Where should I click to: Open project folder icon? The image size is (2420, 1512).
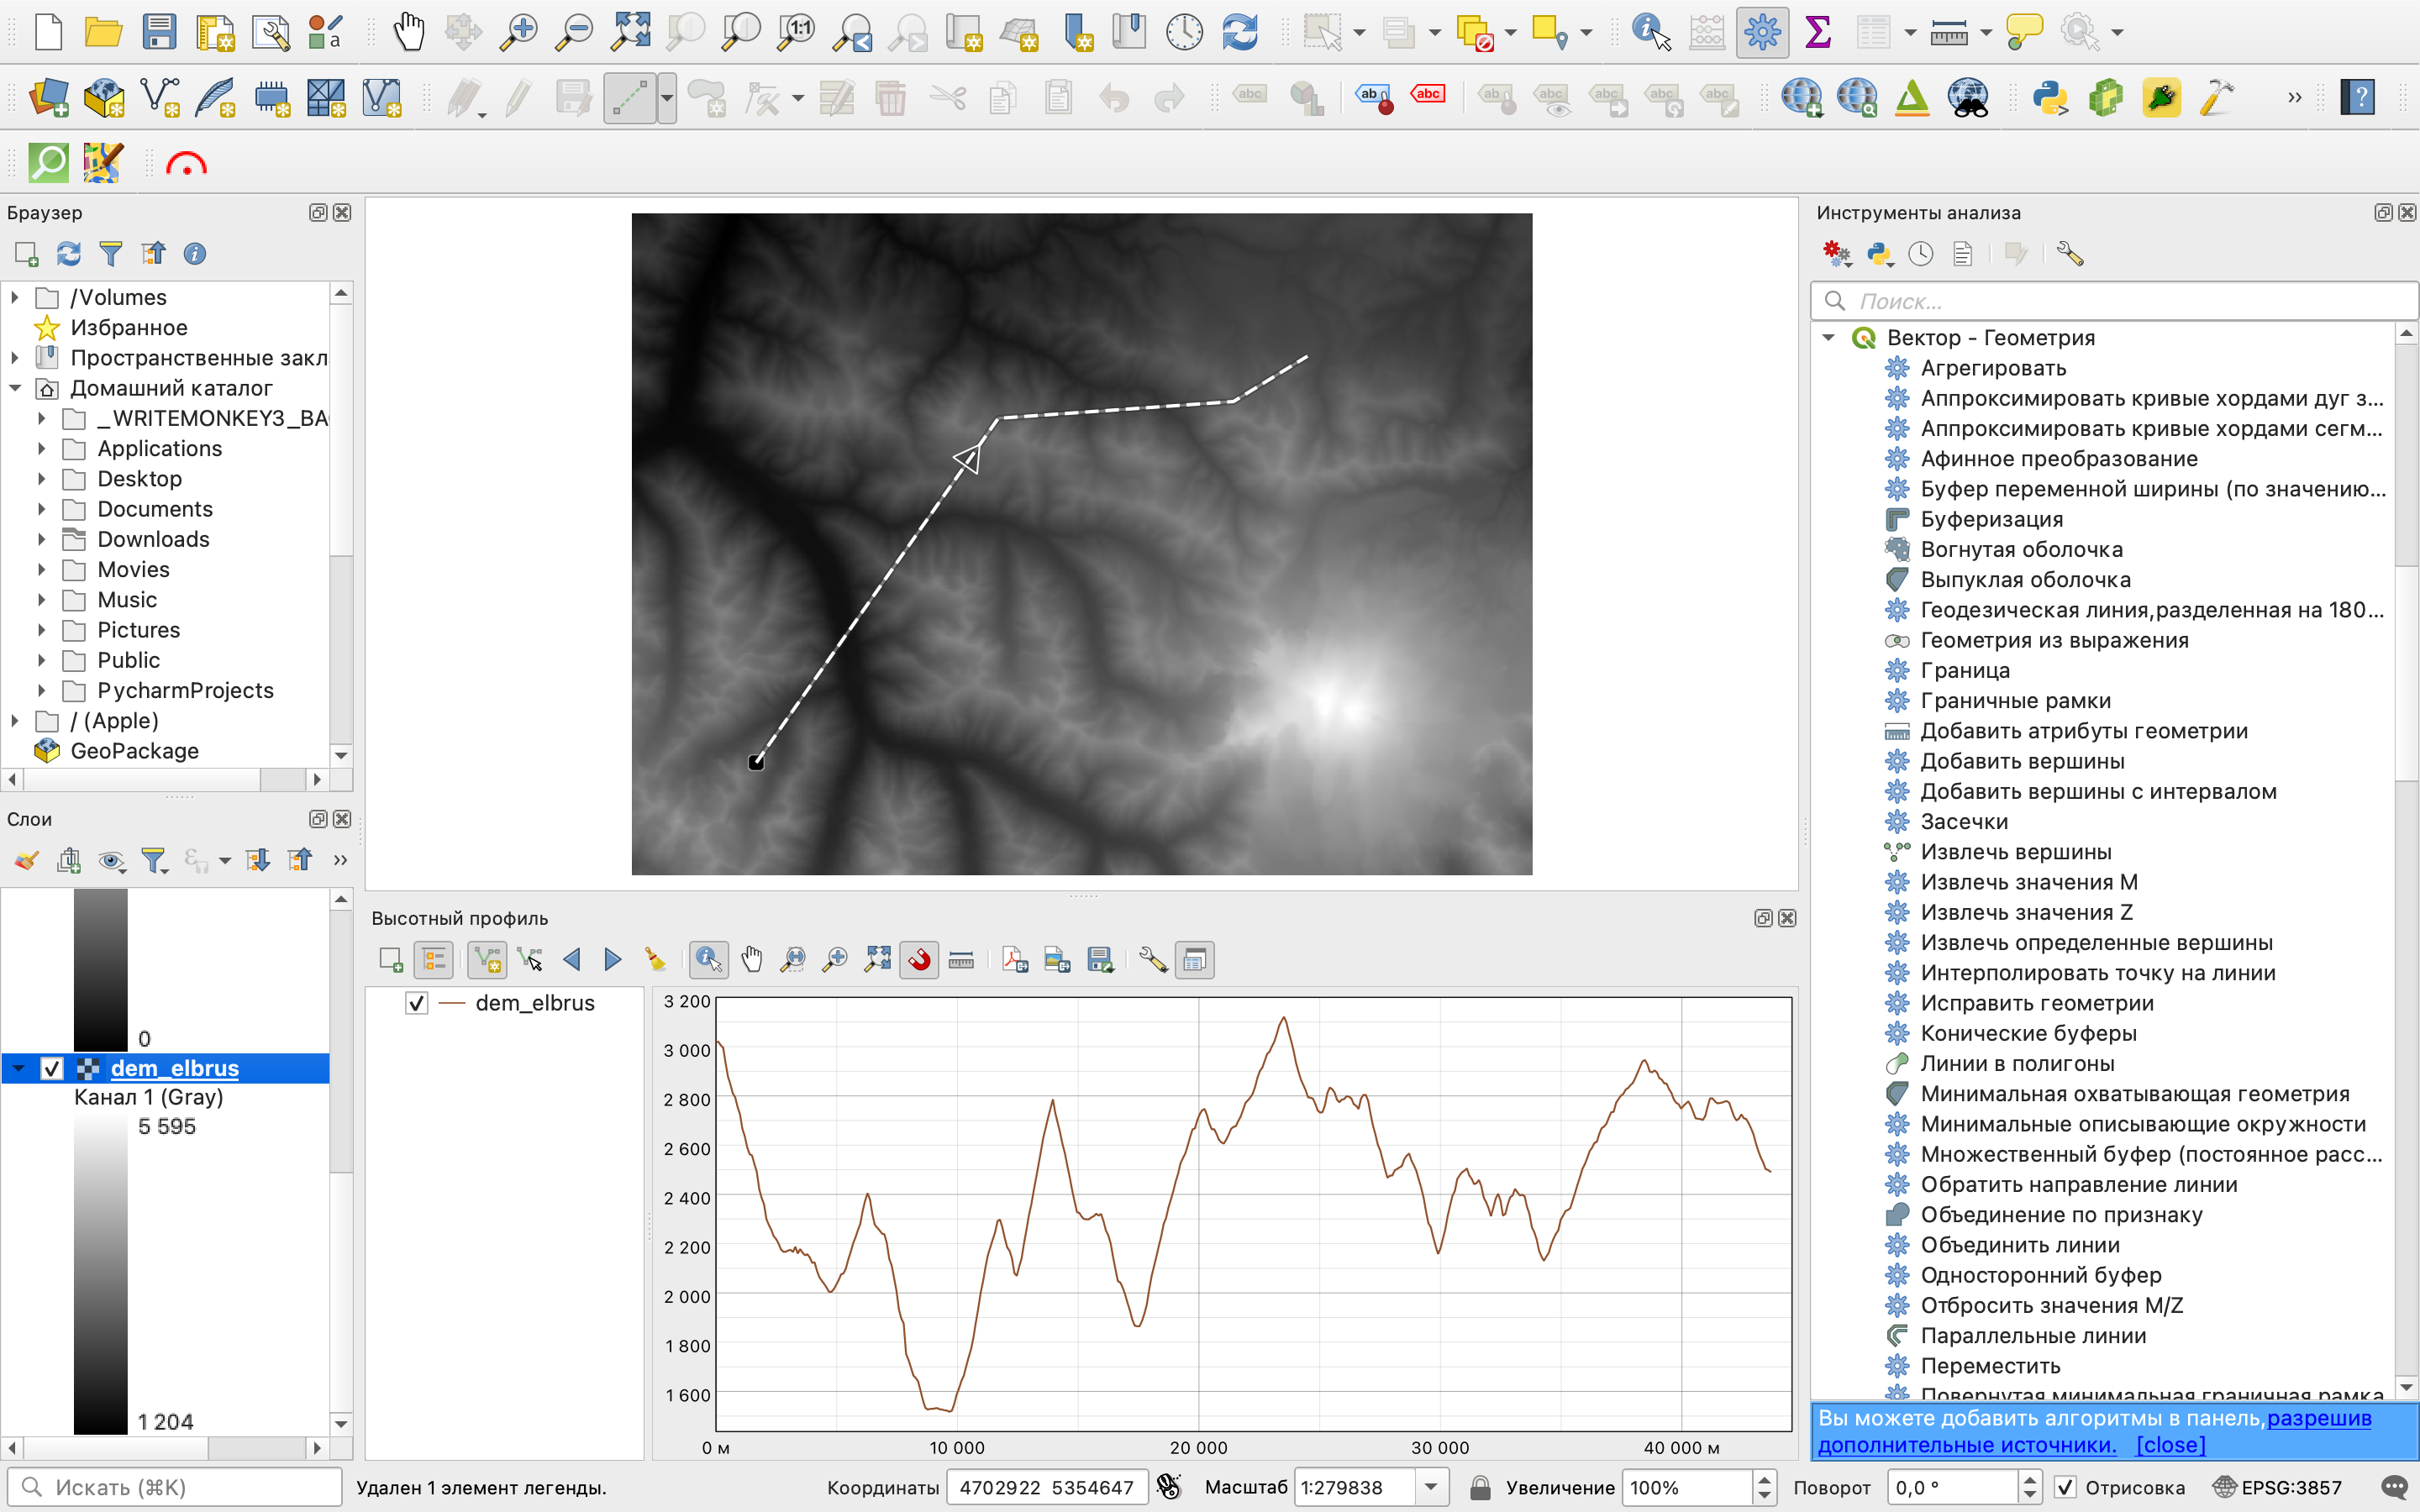[103, 32]
